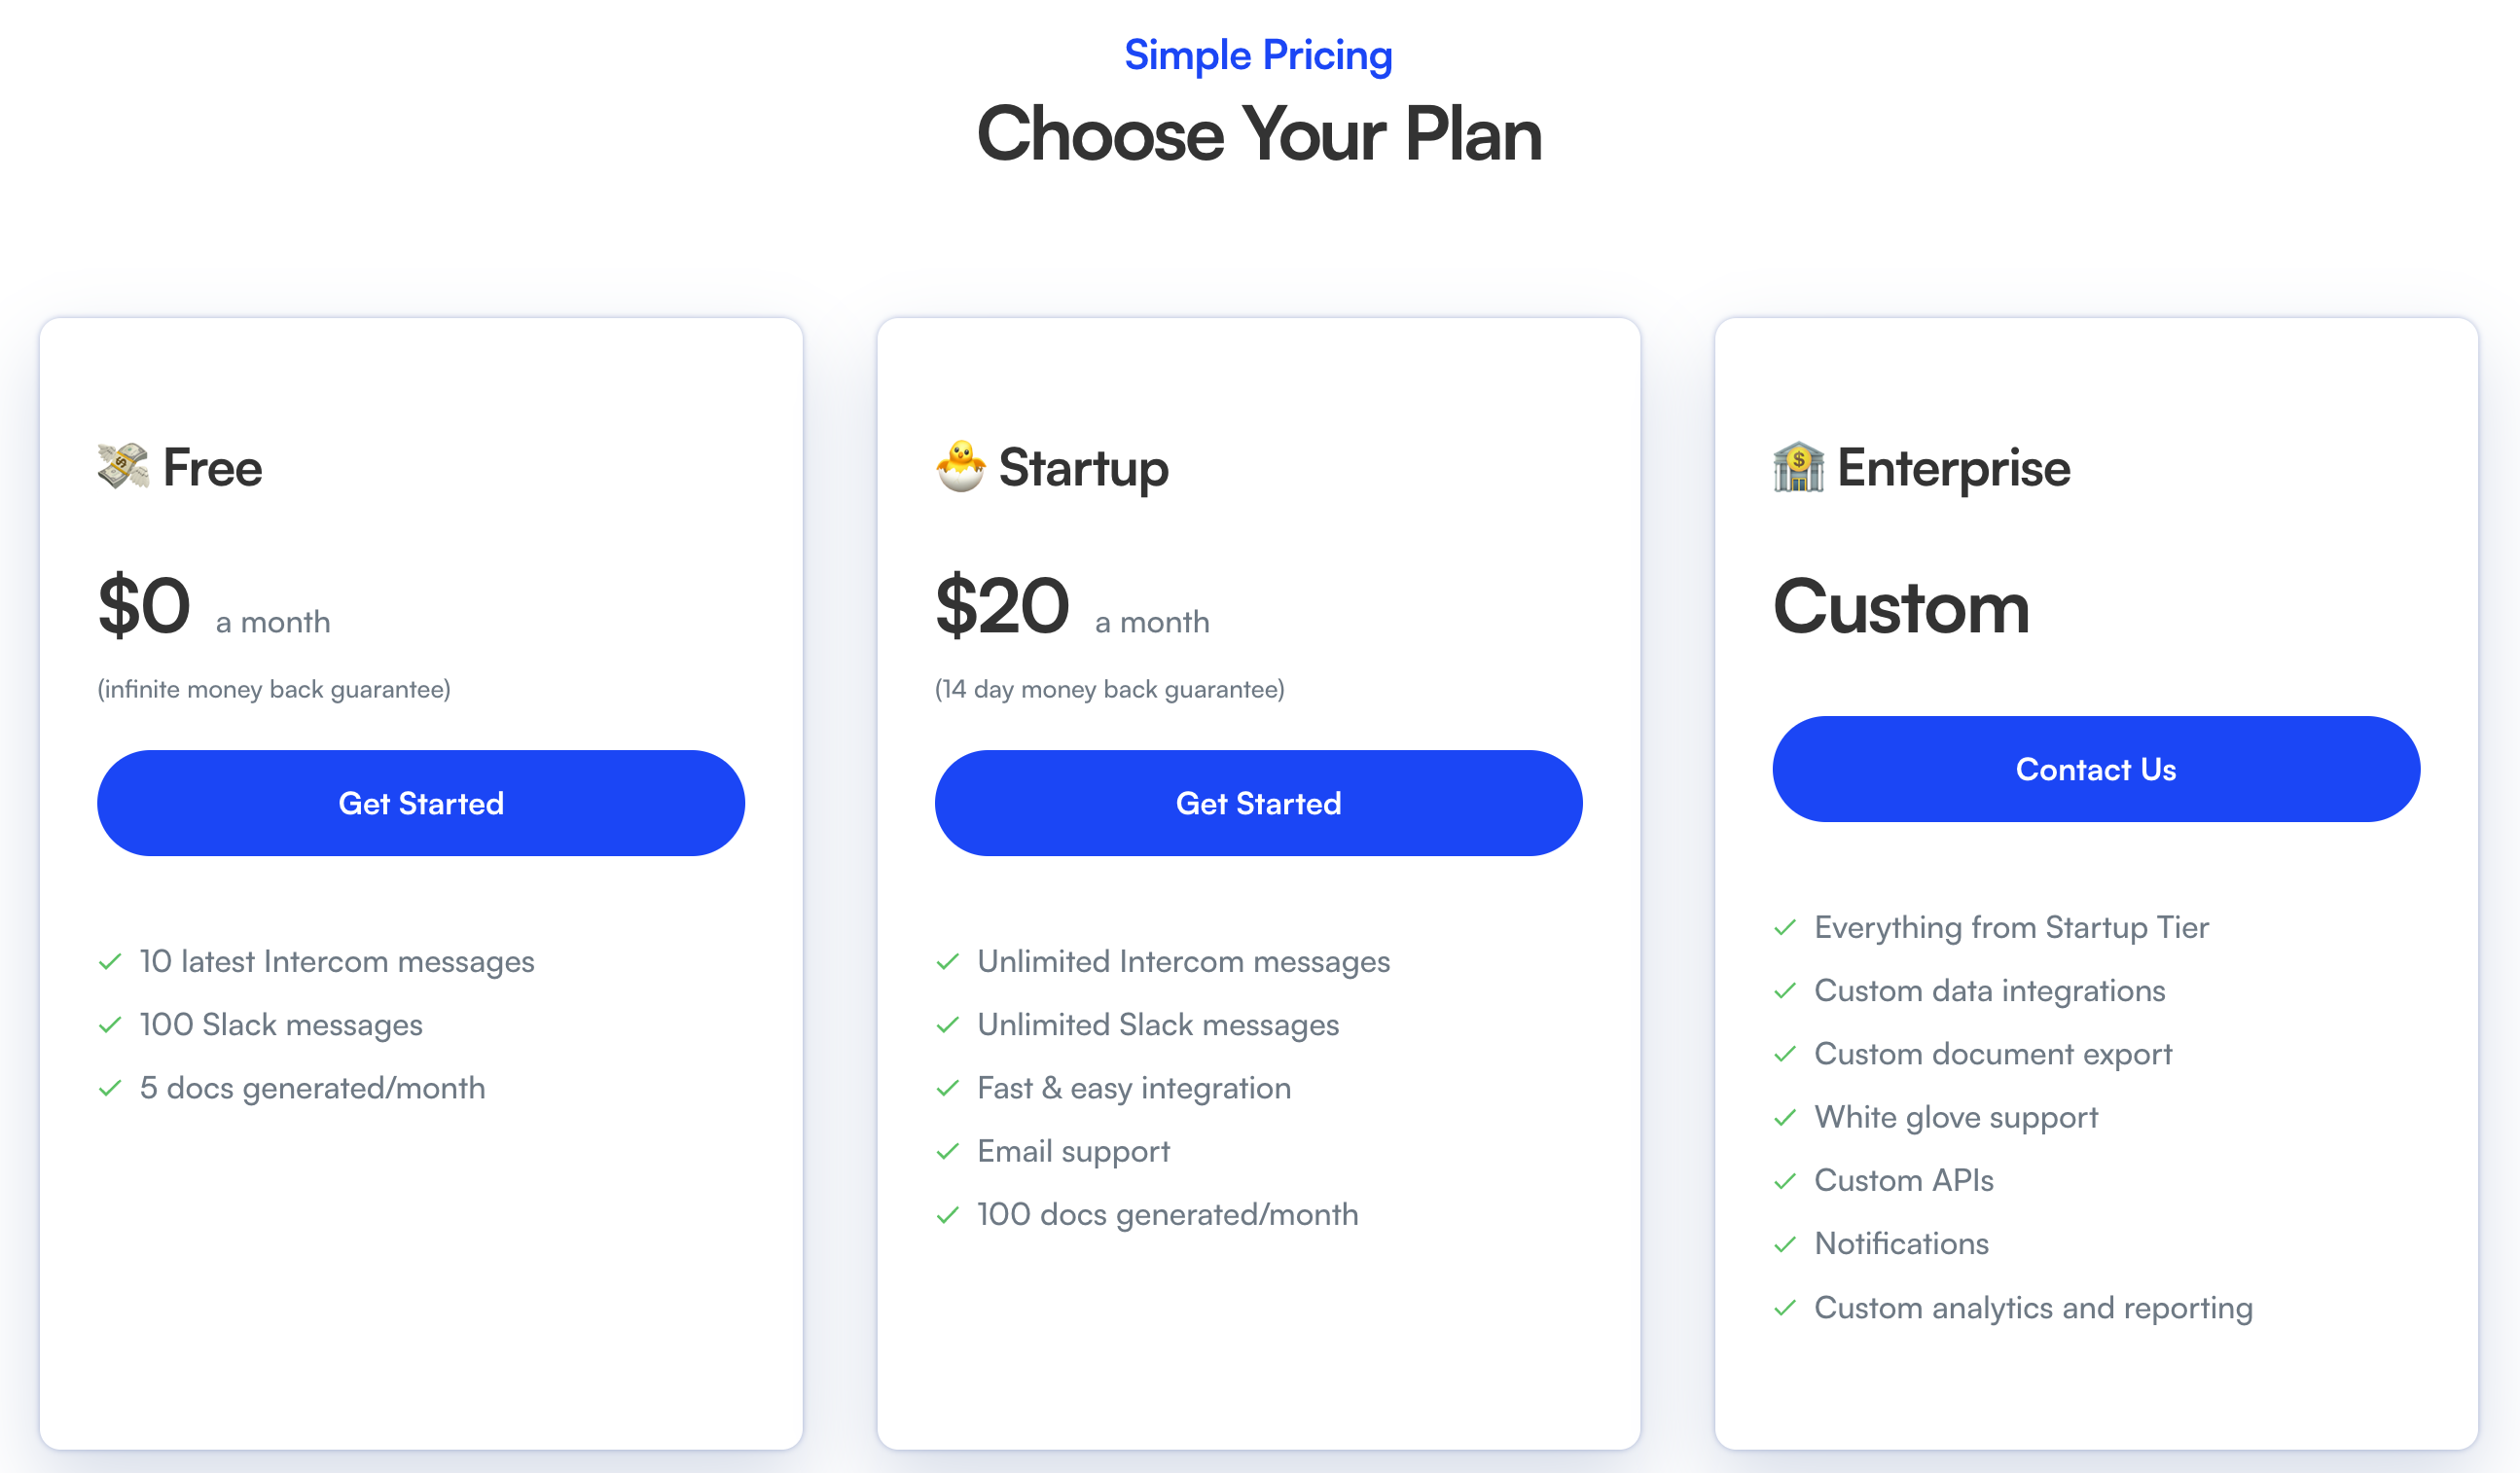The image size is (2520, 1473).
Task: Click the checkmark beside White glove support
Action: (x=1785, y=1117)
